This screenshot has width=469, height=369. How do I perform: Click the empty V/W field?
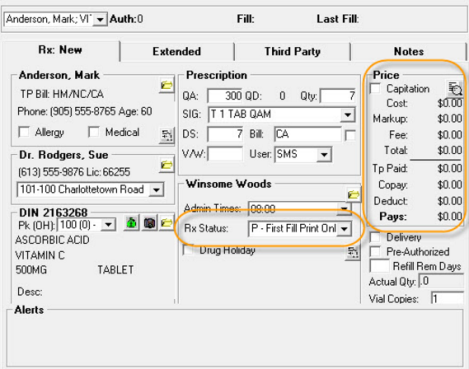[x=225, y=154]
